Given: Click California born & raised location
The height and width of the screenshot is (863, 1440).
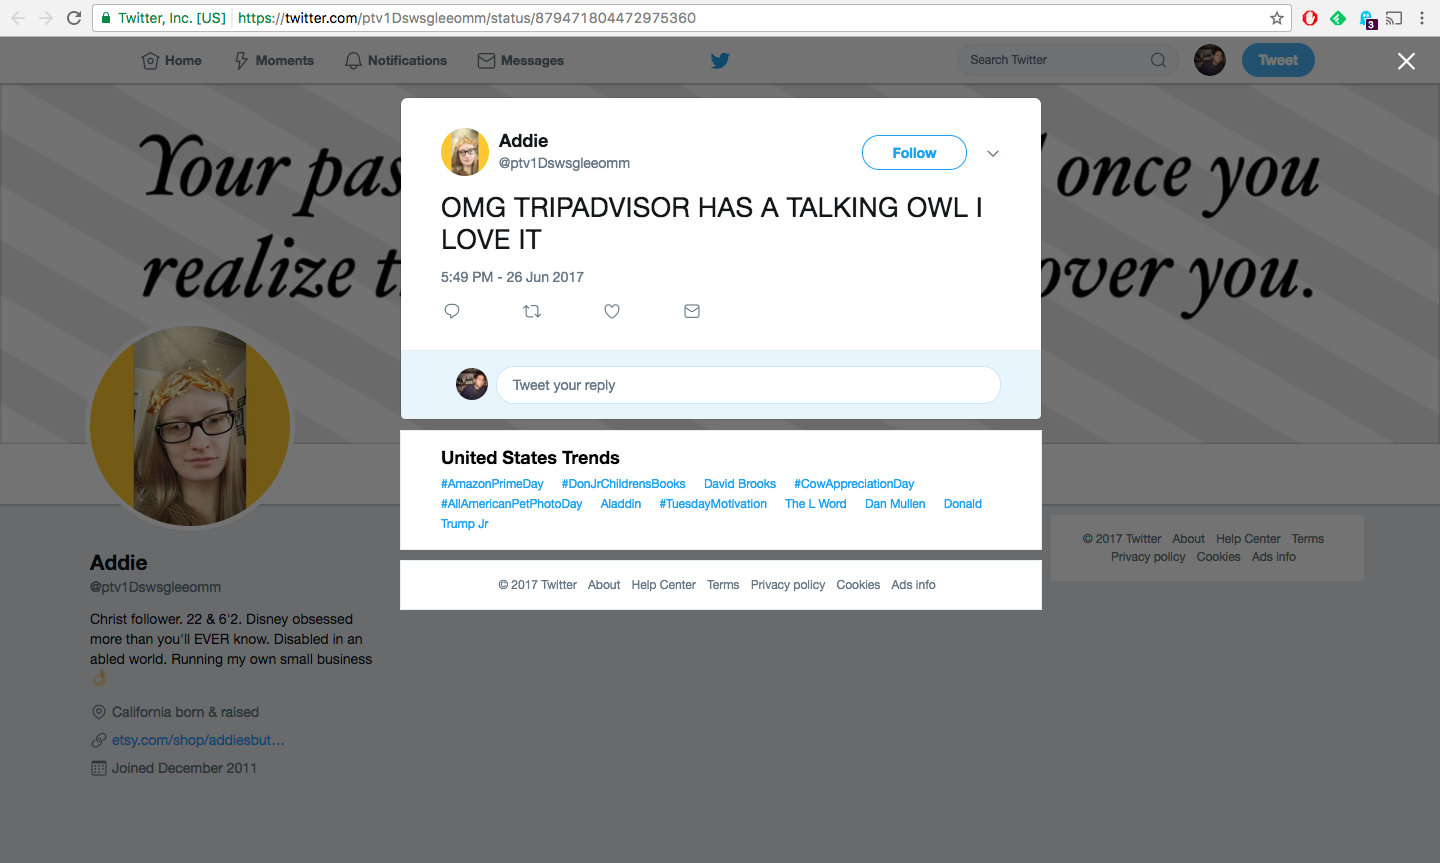Looking at the screenshot, I should (185, 712).
